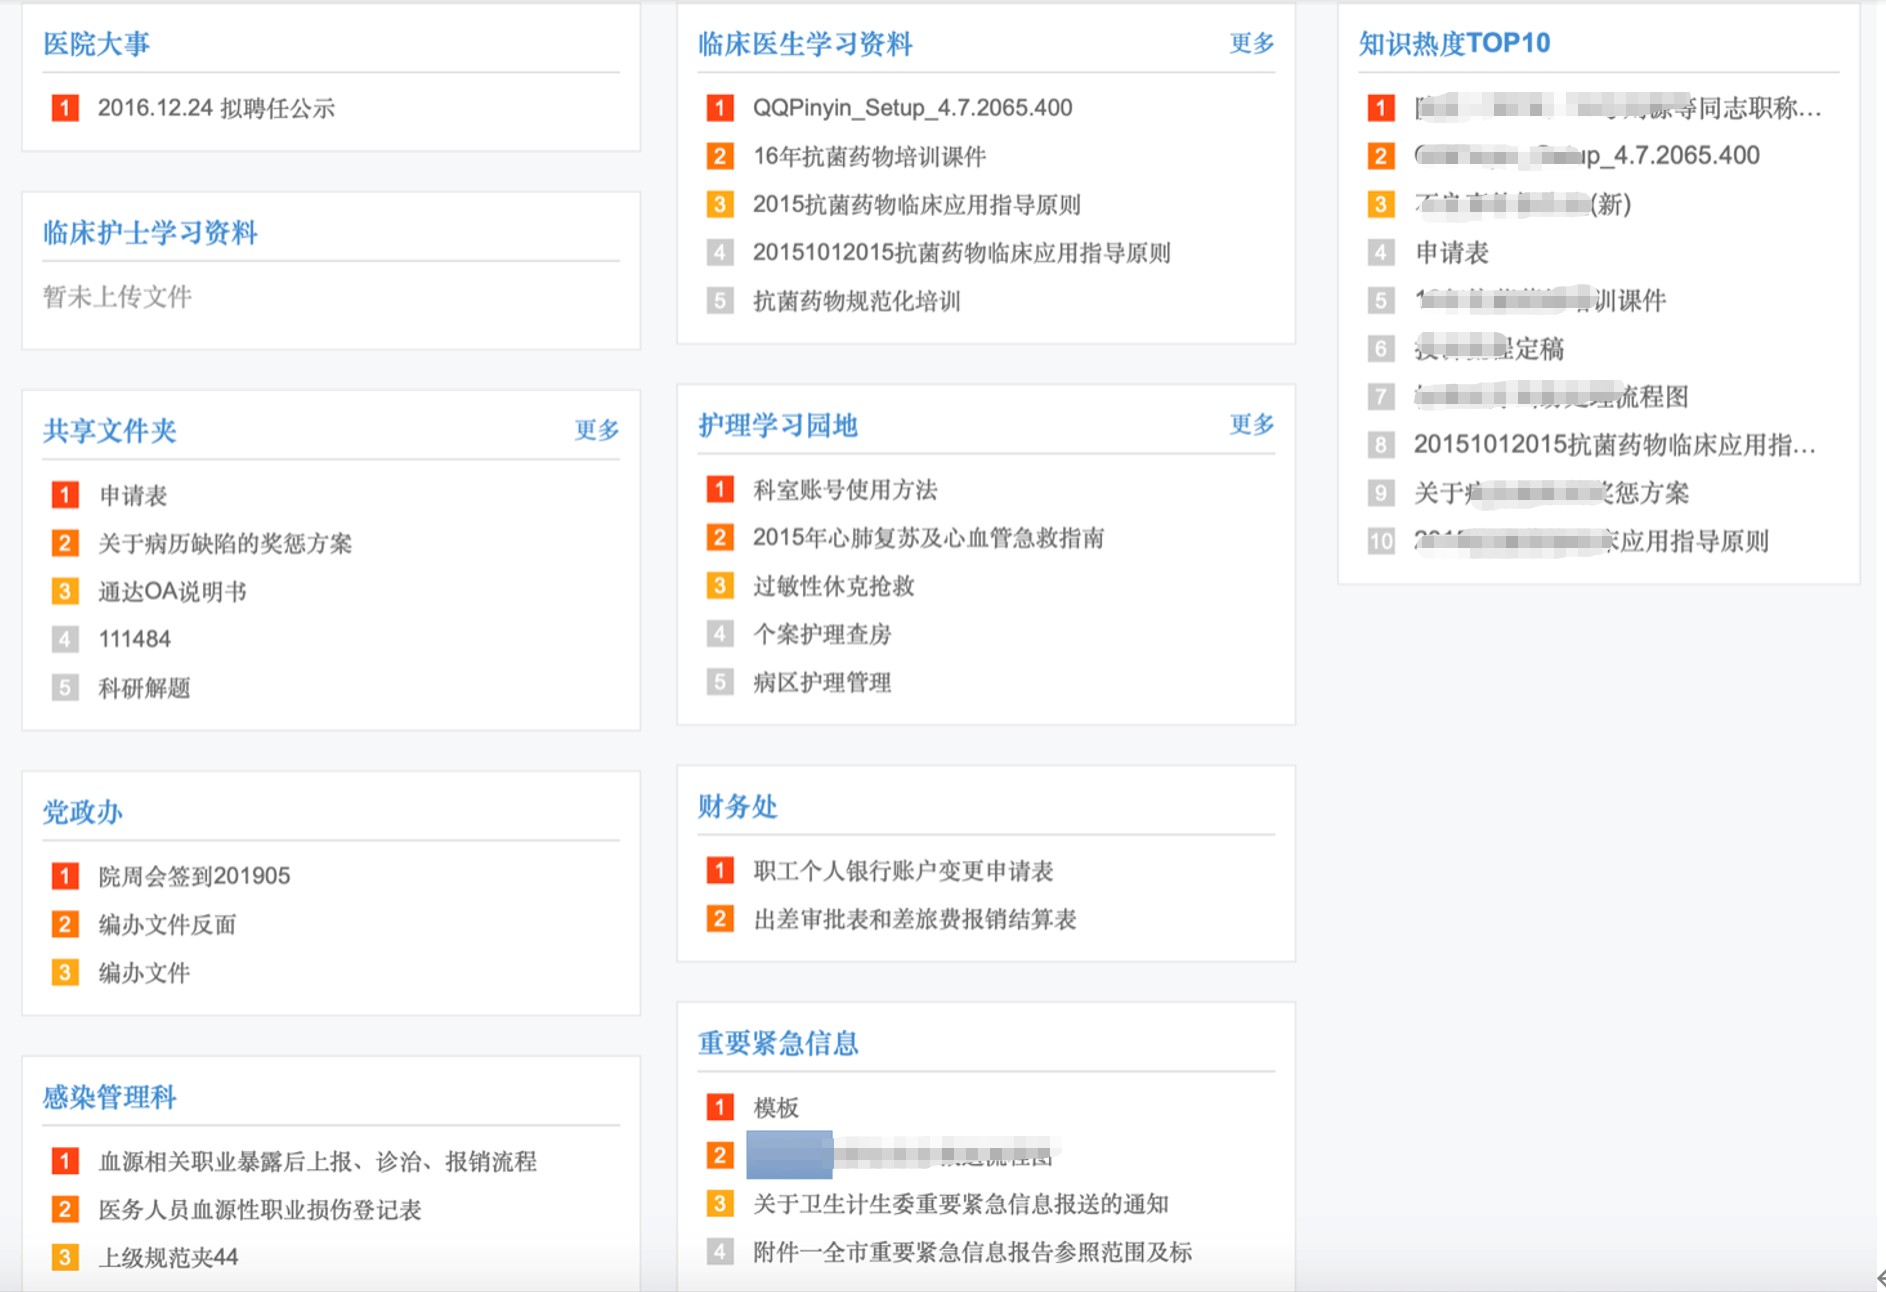
Task: Click rank badge 10 in 知识热度TOP10
Action: pos(1381,541)
